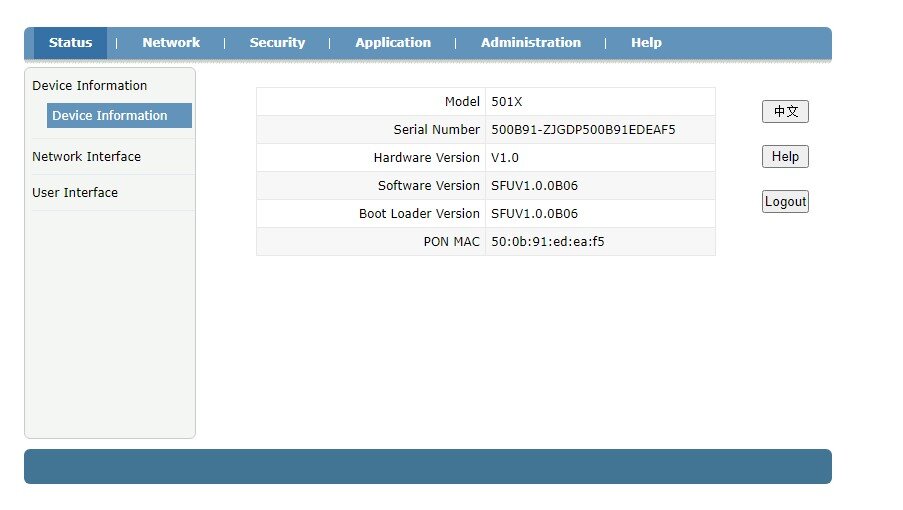Click the Hardware Version value V1.0
This screenshot has height=510, width=903.
point(505,158)
